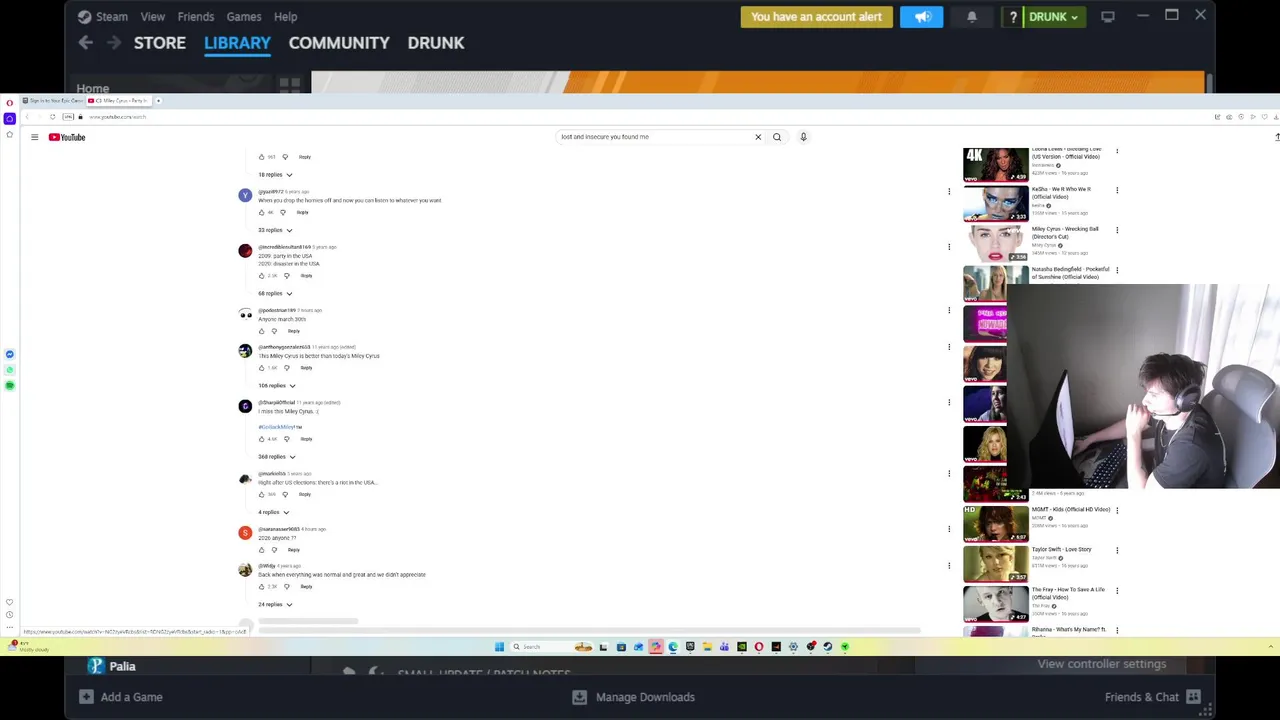Open Friends & Chat in Steam
The width and height of the screenshot is (1280, 720).
click(1153, 697)
